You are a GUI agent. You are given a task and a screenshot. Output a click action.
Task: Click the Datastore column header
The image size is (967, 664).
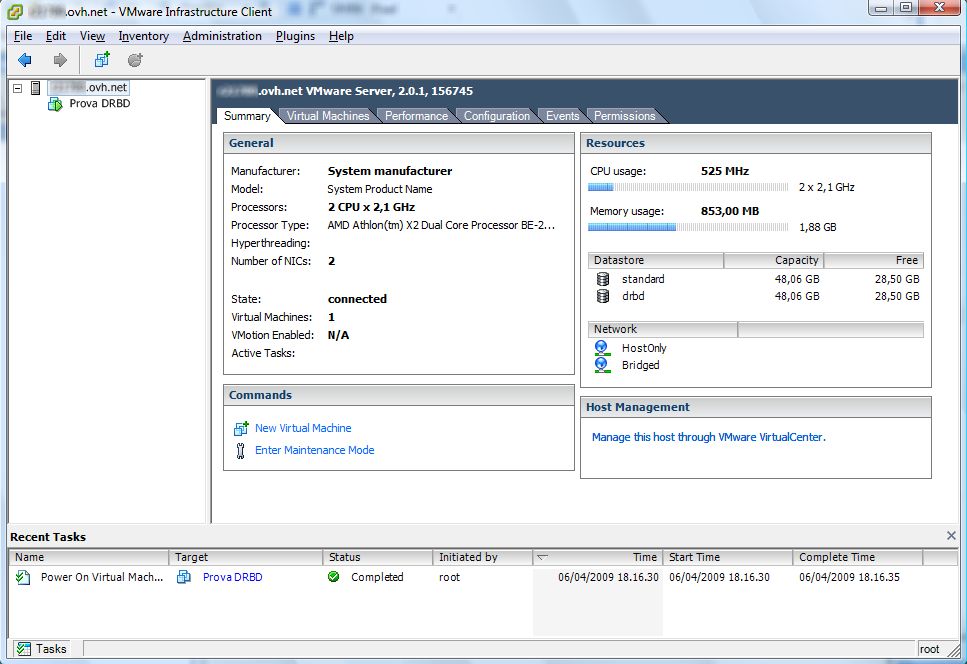656,260
